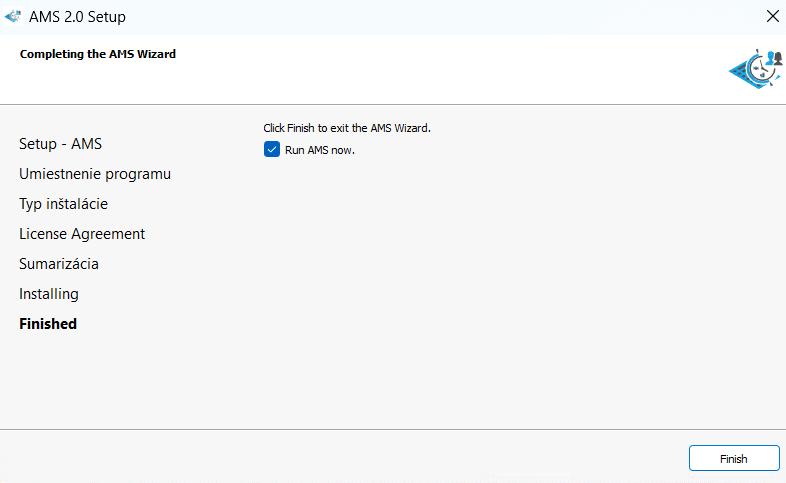Go to the Umiestnenie programu step
The image size is (786, 483).
[95, 174]
